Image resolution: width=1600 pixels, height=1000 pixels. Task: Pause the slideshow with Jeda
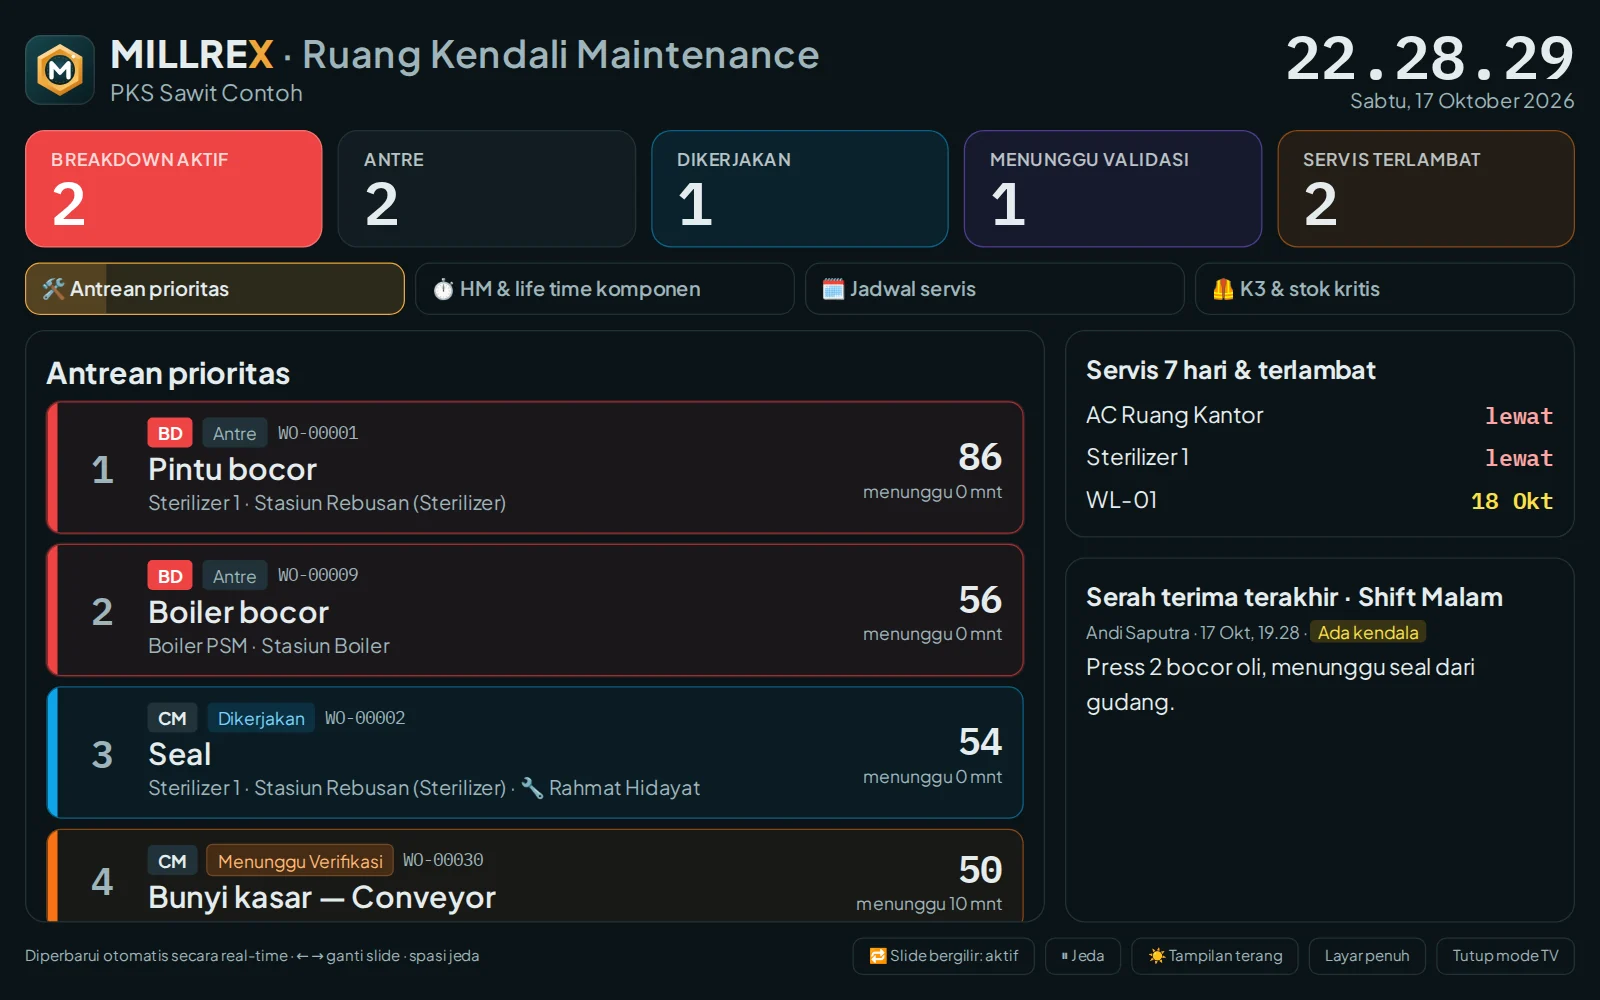click(1083, 956)
